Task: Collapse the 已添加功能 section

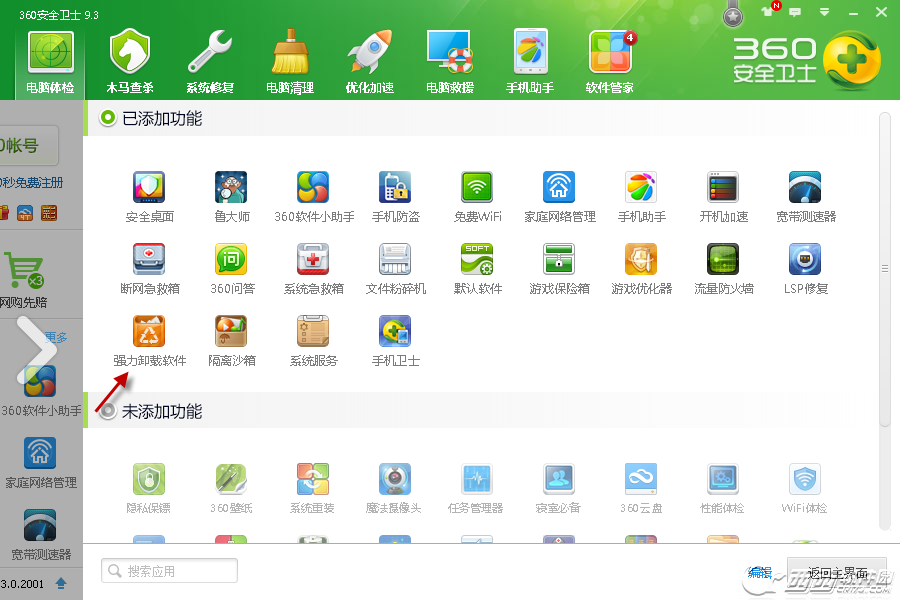Action: coord(107,117)
